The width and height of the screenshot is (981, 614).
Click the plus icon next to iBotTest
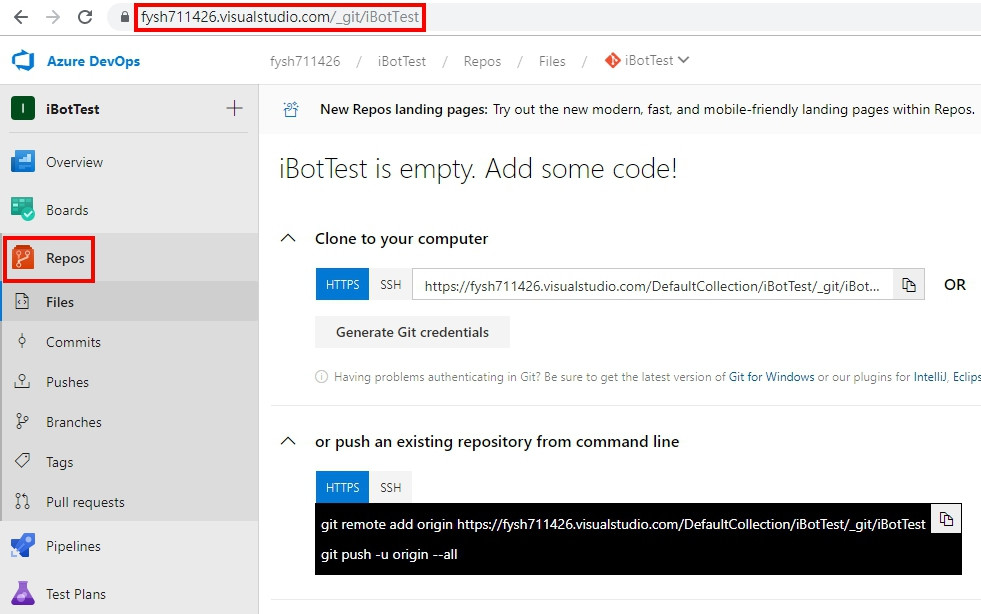(234, 108)
